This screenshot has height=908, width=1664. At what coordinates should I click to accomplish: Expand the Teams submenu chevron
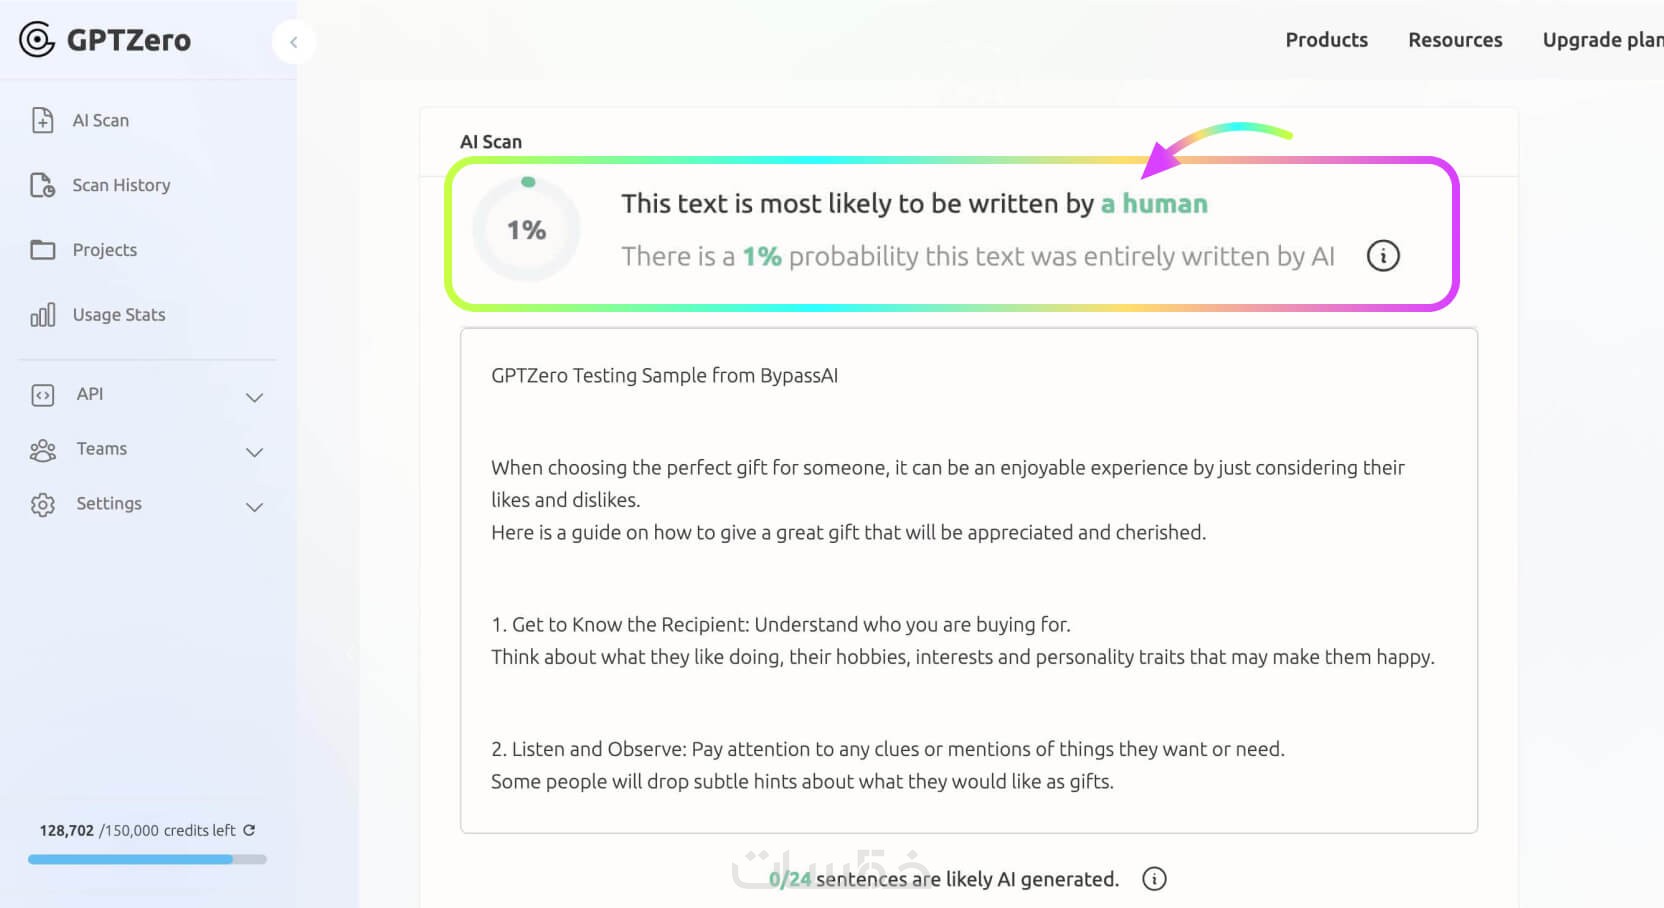[255, 452]
